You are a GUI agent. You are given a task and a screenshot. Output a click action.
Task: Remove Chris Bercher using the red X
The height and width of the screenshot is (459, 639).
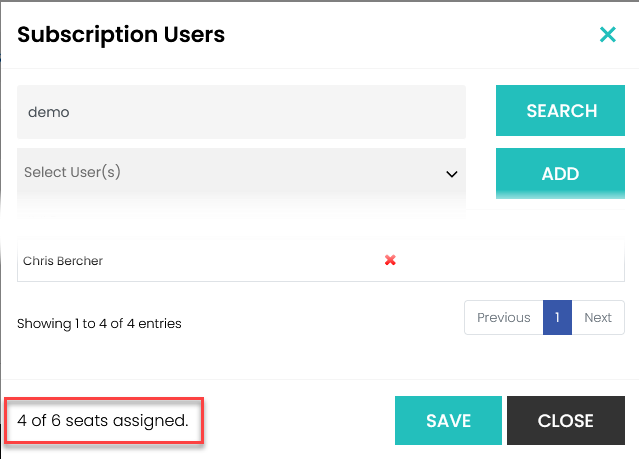(x=390, y=260)
